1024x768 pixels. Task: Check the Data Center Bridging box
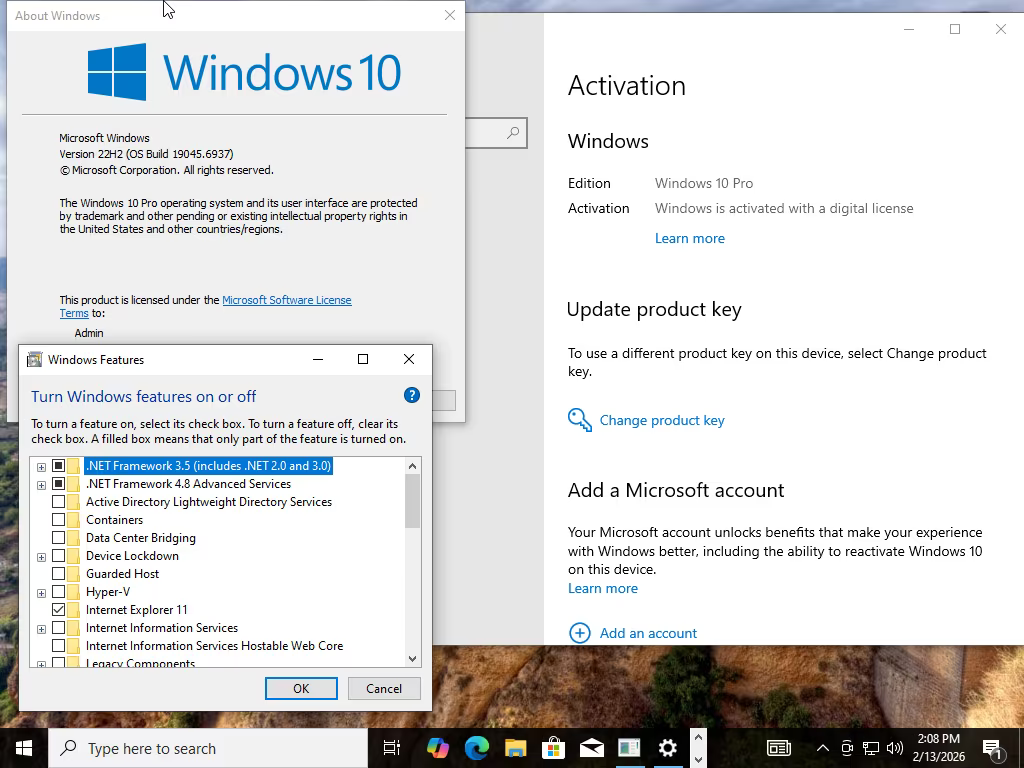coord(58,537)
